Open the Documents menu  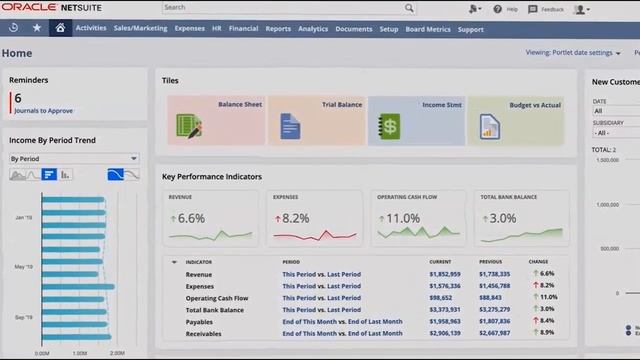coord(354,29)
